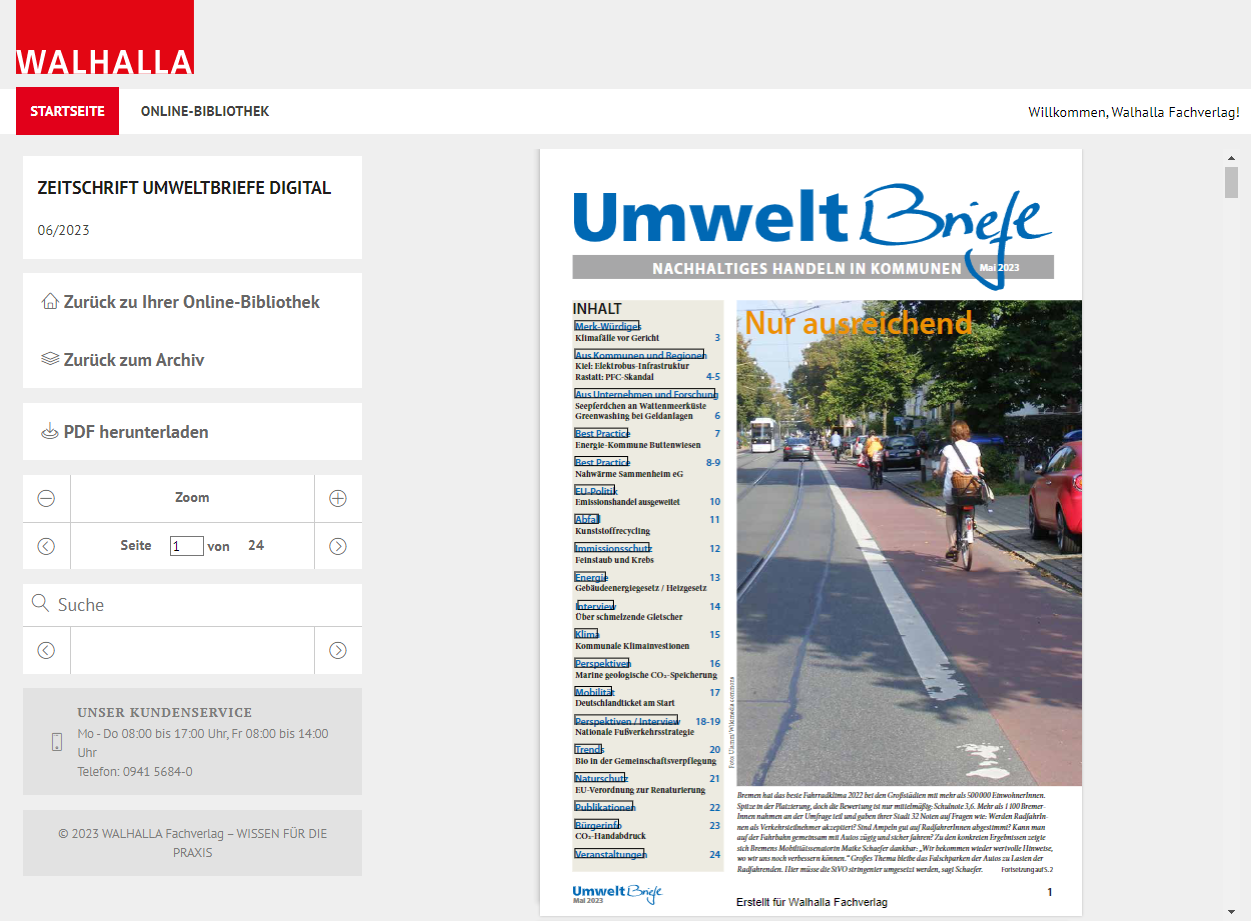Viewport: 1251px width, 921px height.
Task: Go back via Zurück zu Ihrer Online-Bibliothek
Action: point(192,302)
